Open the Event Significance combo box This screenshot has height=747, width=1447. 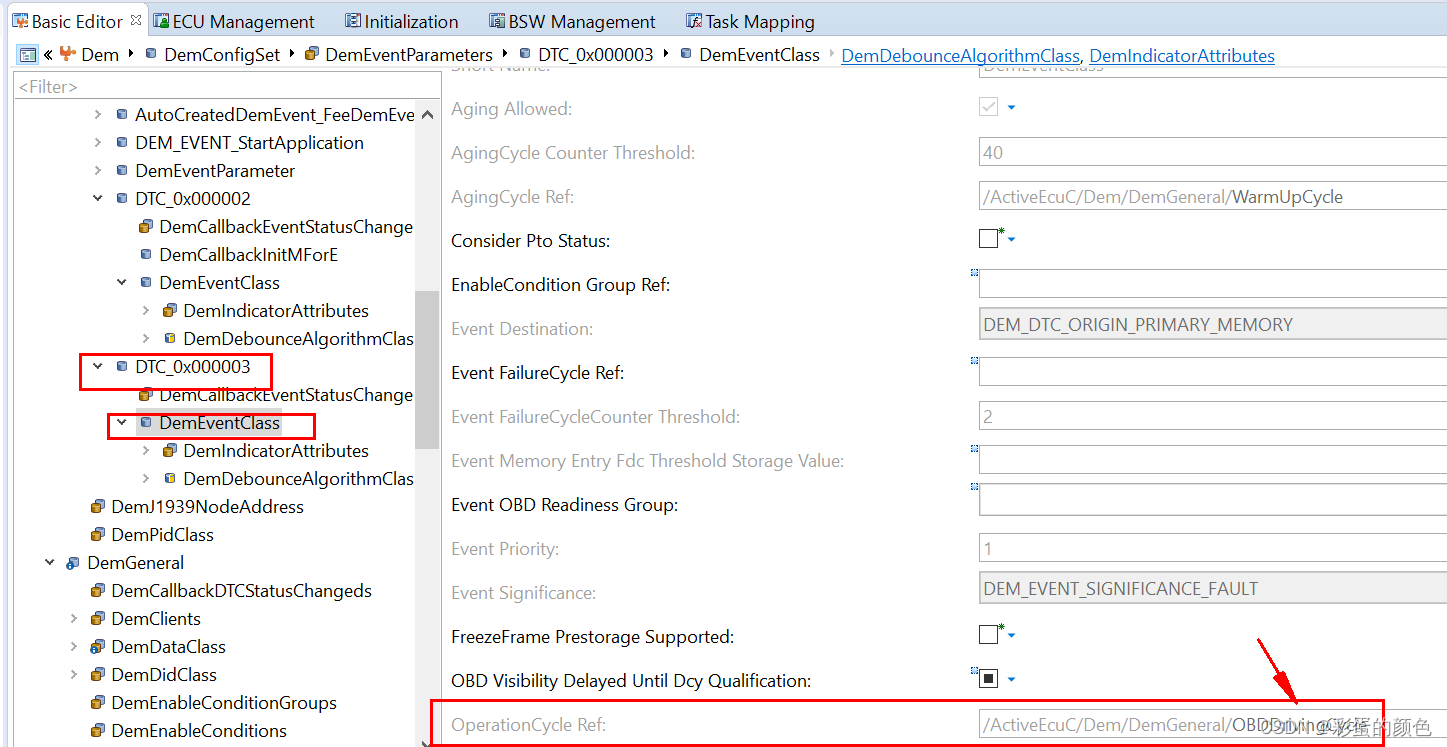[1213, 589]
